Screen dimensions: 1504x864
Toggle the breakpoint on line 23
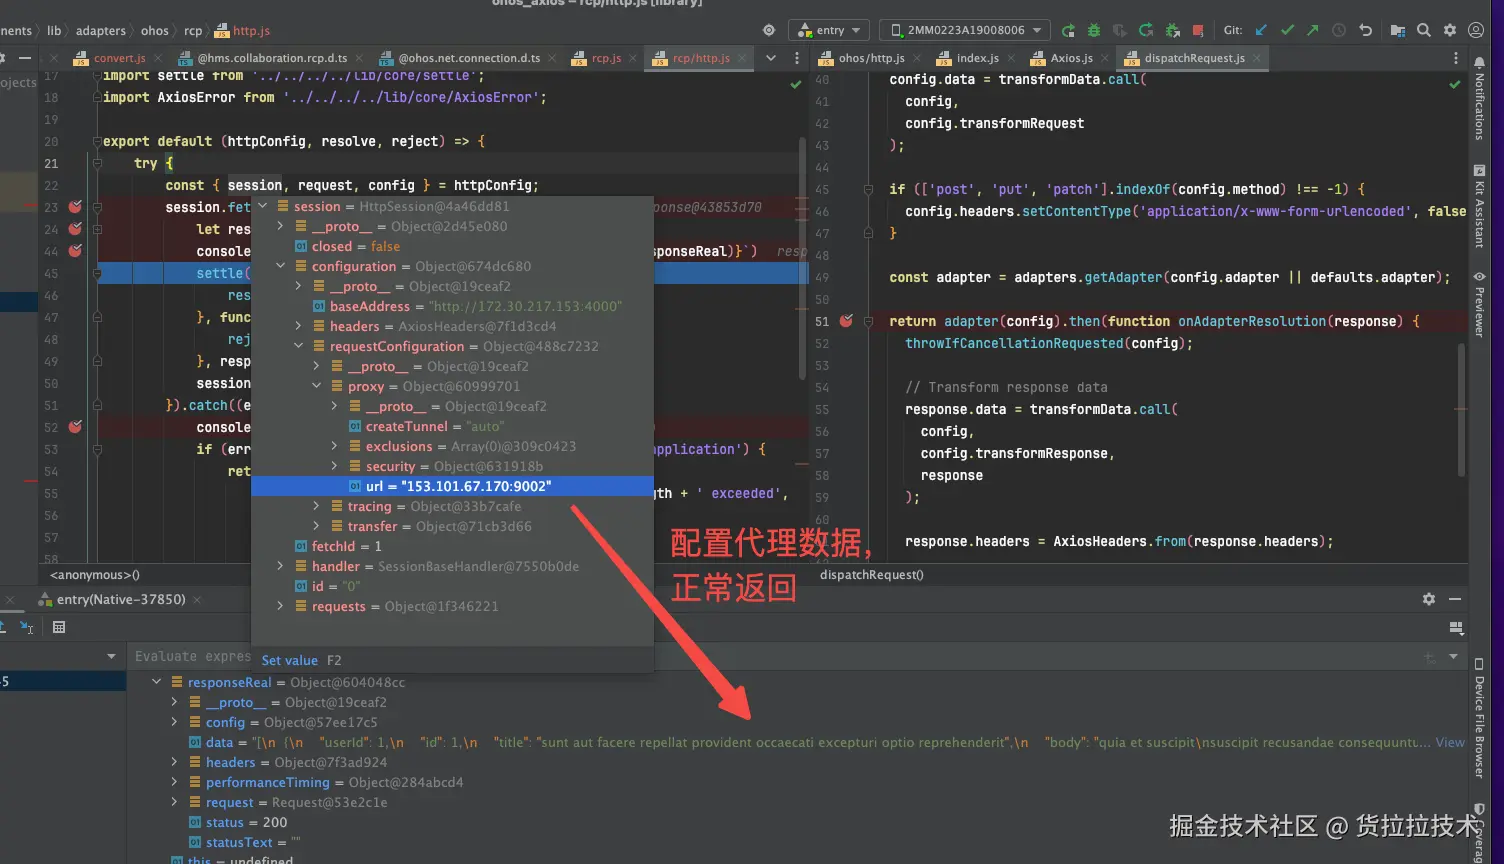pos(75,207)
